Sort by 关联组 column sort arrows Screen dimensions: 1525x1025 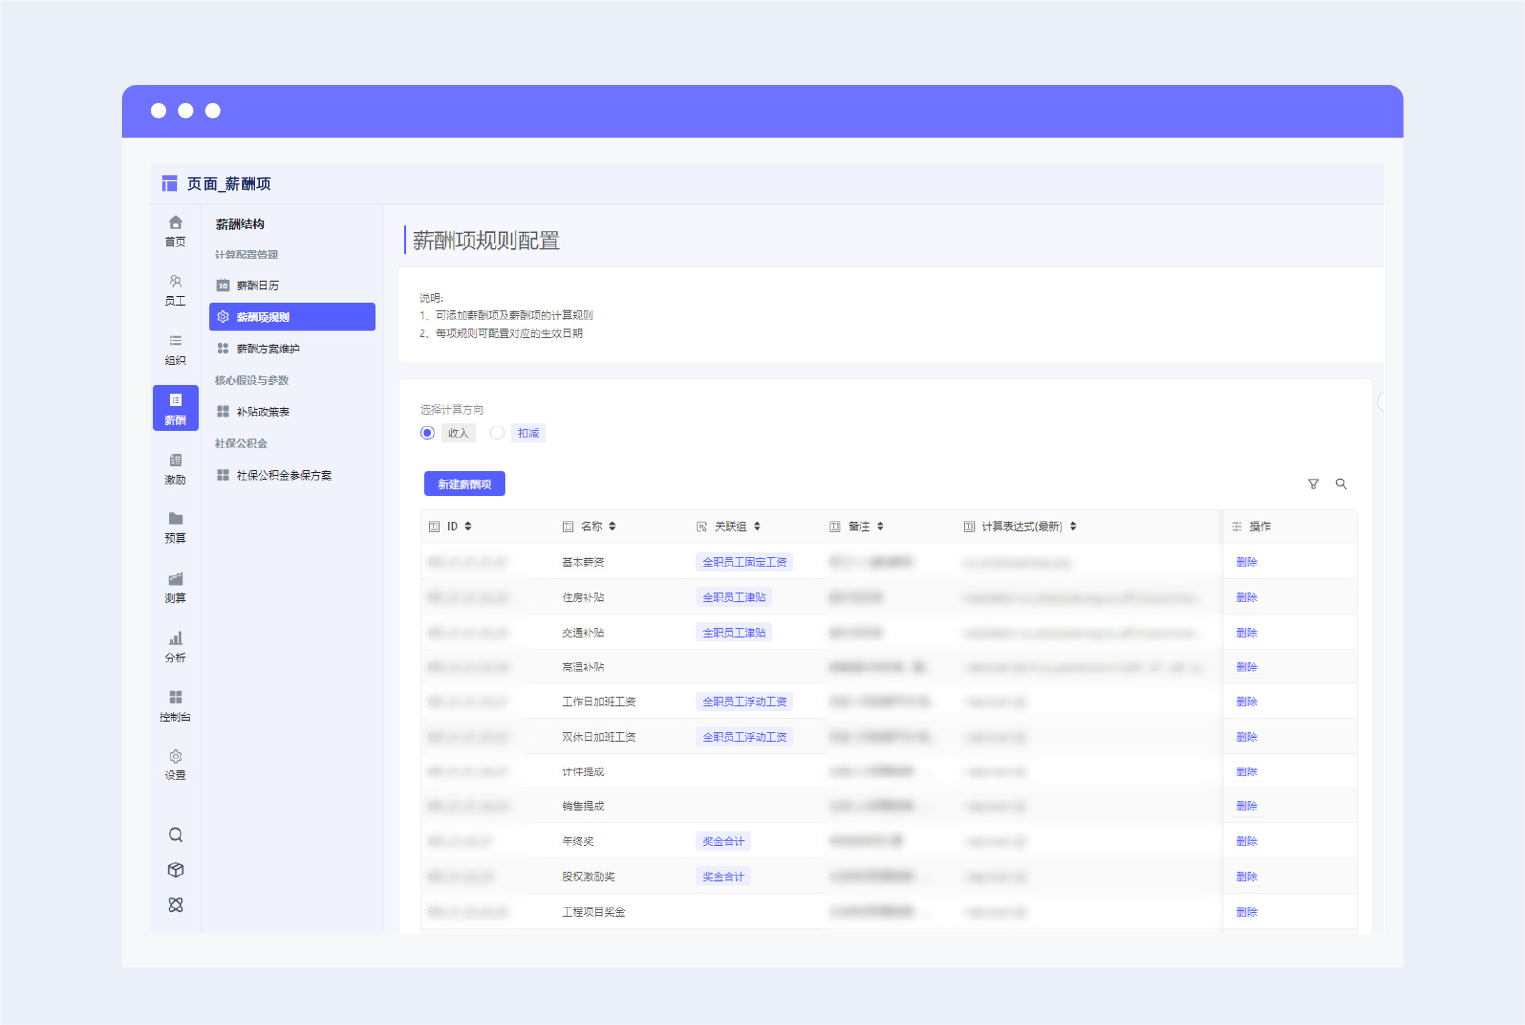click(757, 526)
